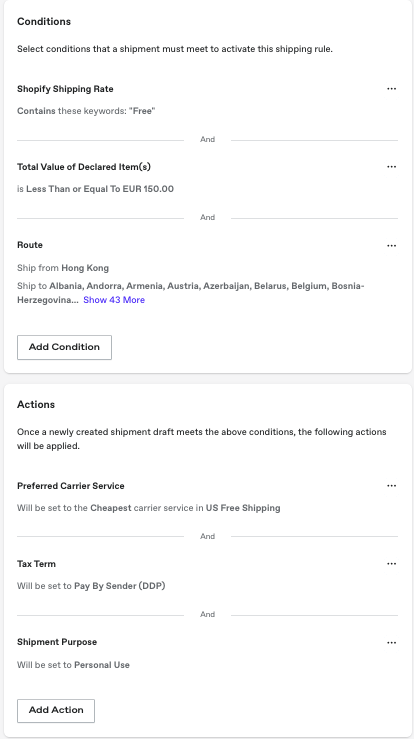Click the three-dot menu beside Tax Term

pyautogui.click(x=391, y=564)
